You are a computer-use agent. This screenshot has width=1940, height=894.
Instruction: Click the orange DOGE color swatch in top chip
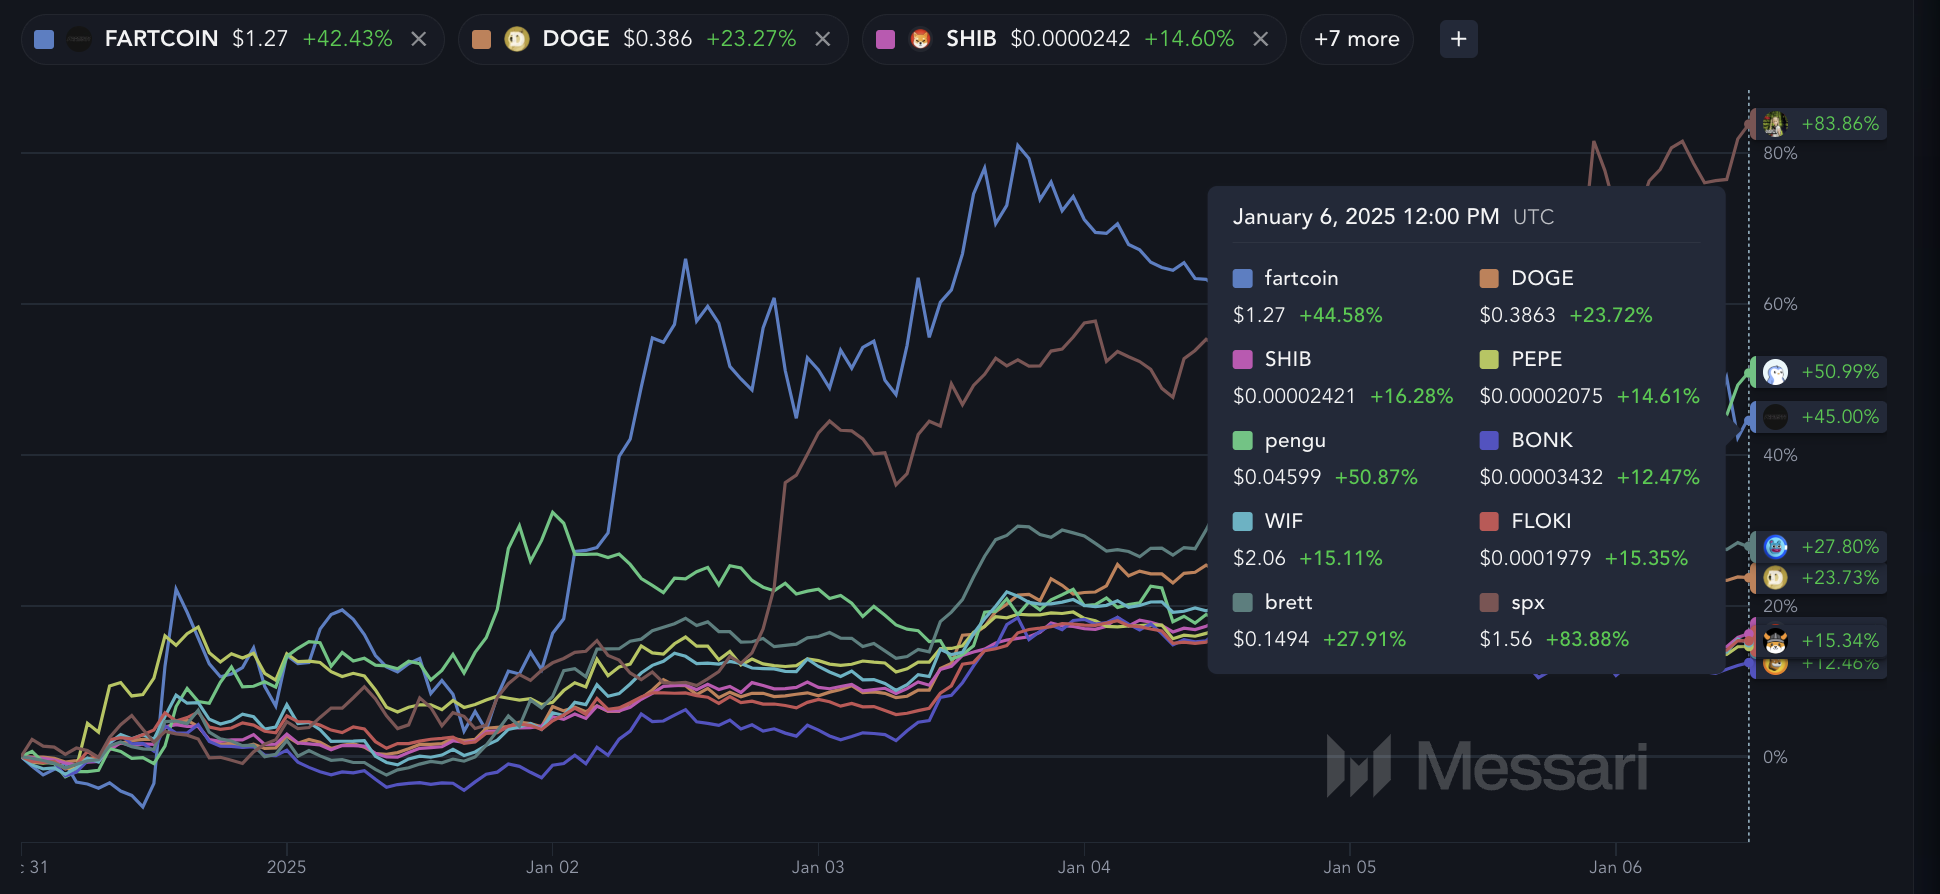[481, 39]
